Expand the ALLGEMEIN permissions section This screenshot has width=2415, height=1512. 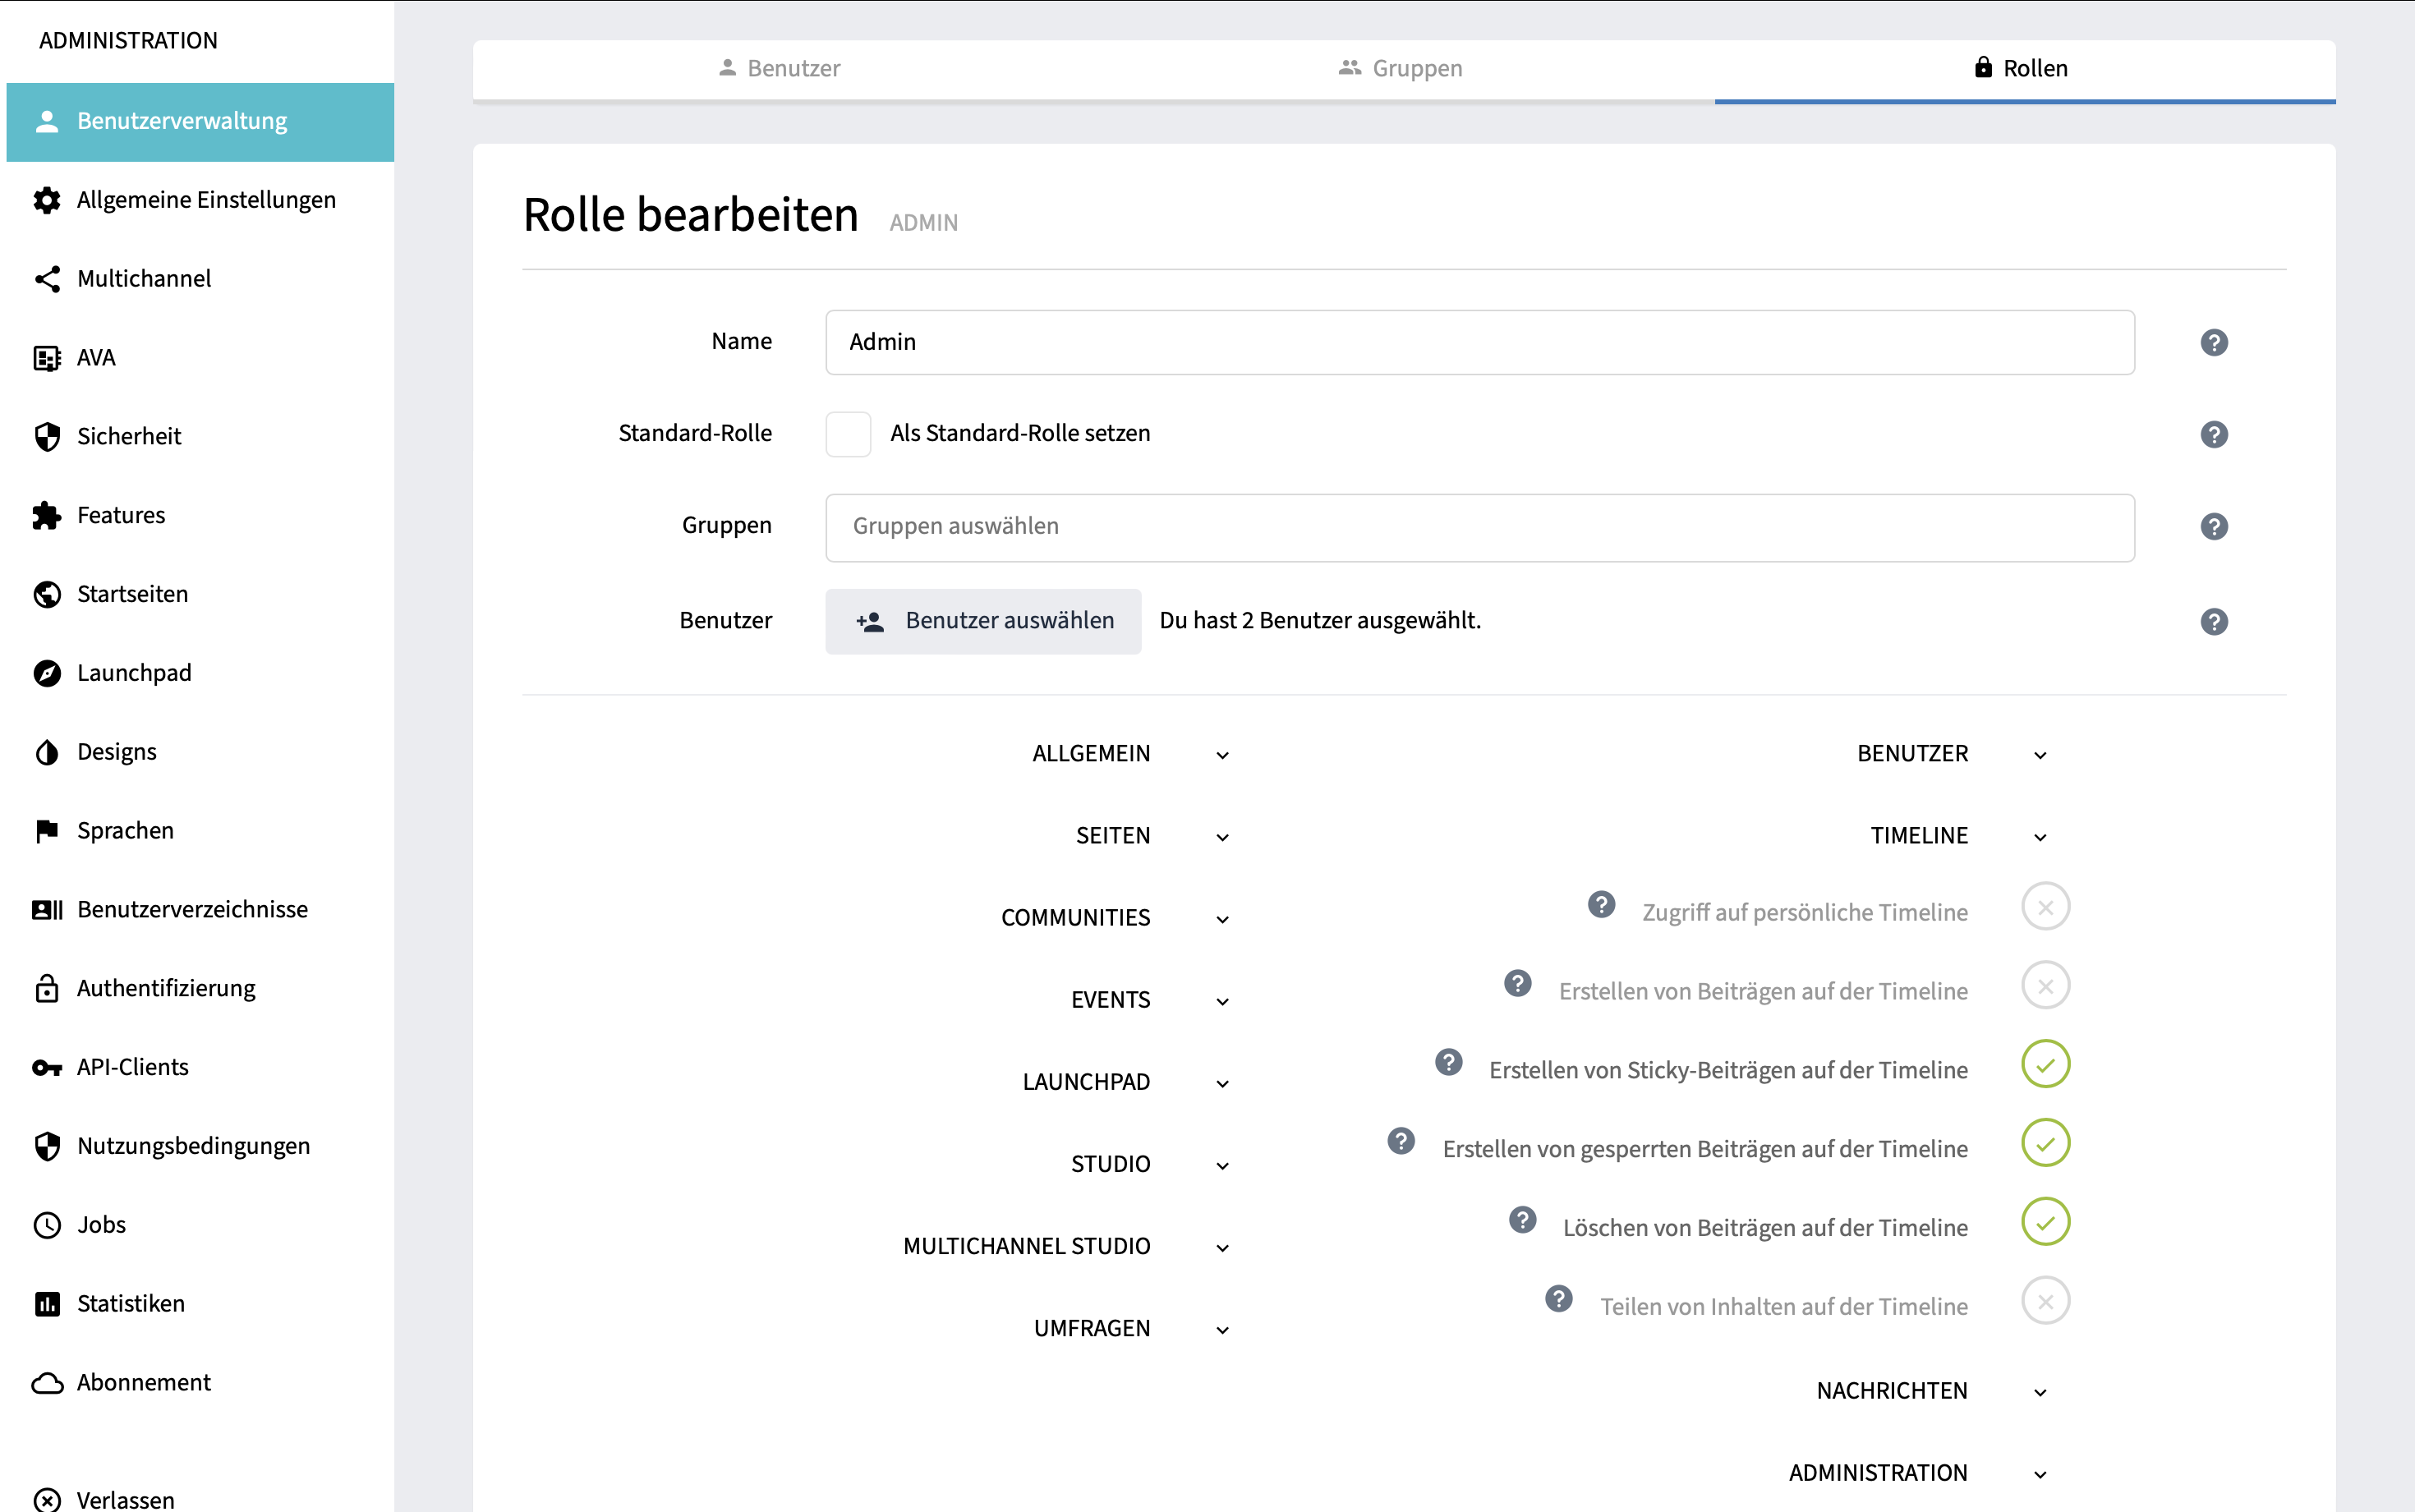tap(1222, 755)
